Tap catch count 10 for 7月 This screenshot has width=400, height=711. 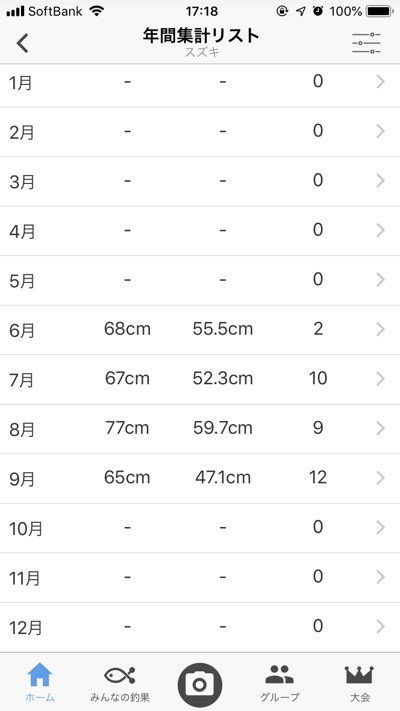click(318, 378)
